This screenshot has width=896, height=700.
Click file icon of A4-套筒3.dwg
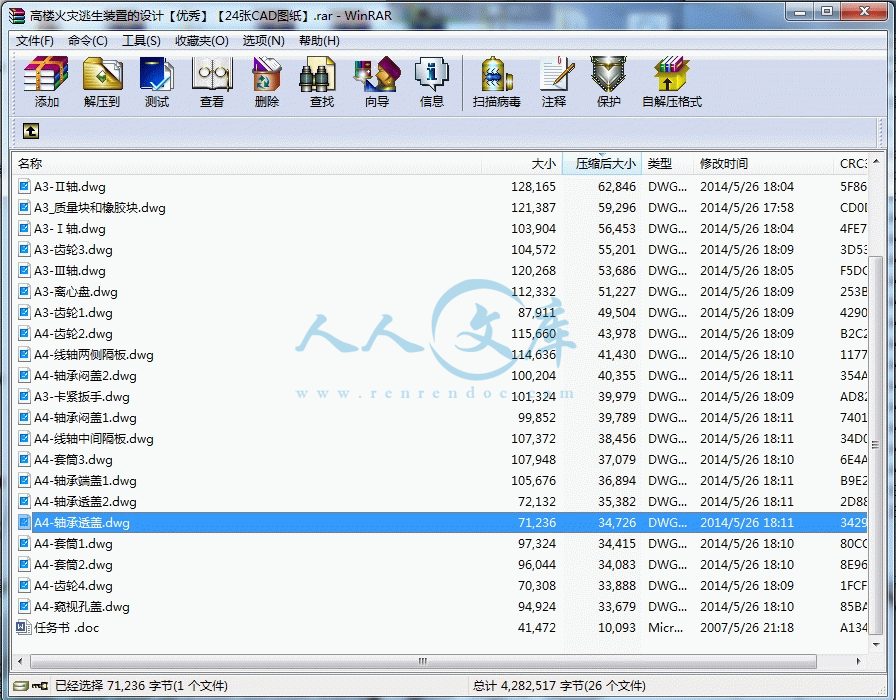click(x=24, y=459)
